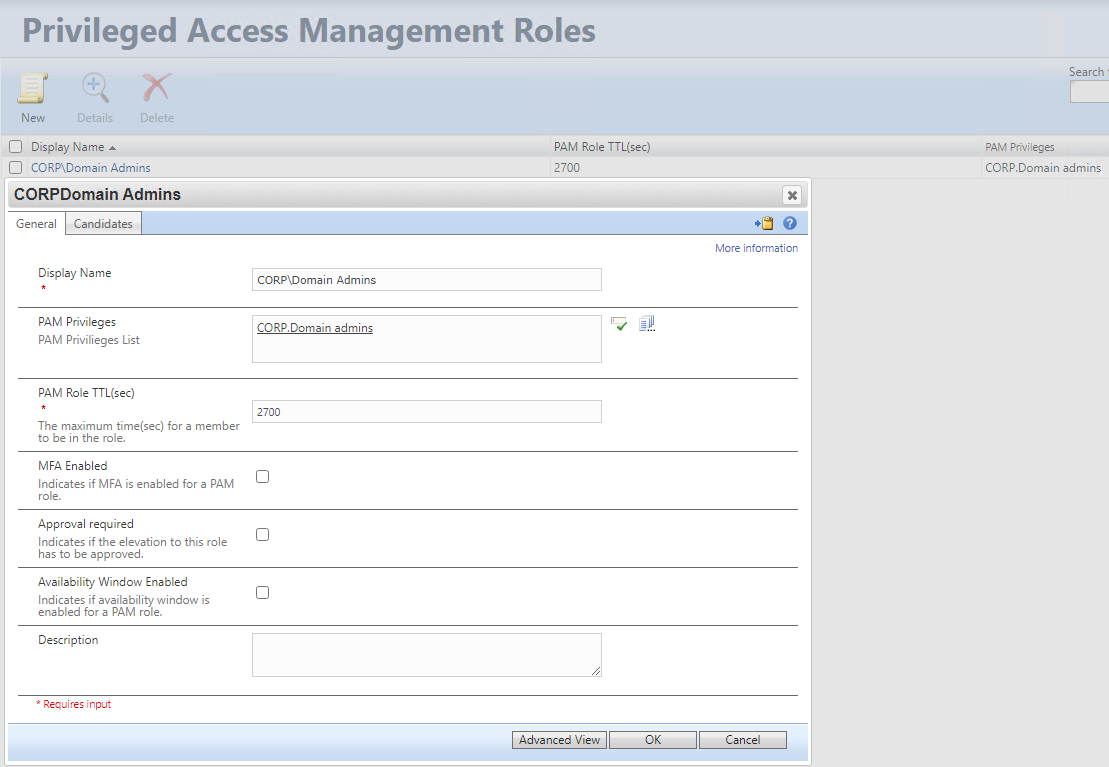
Task: Click the validate and resolve PAM Privileges icon
Action: coord(620,324)
